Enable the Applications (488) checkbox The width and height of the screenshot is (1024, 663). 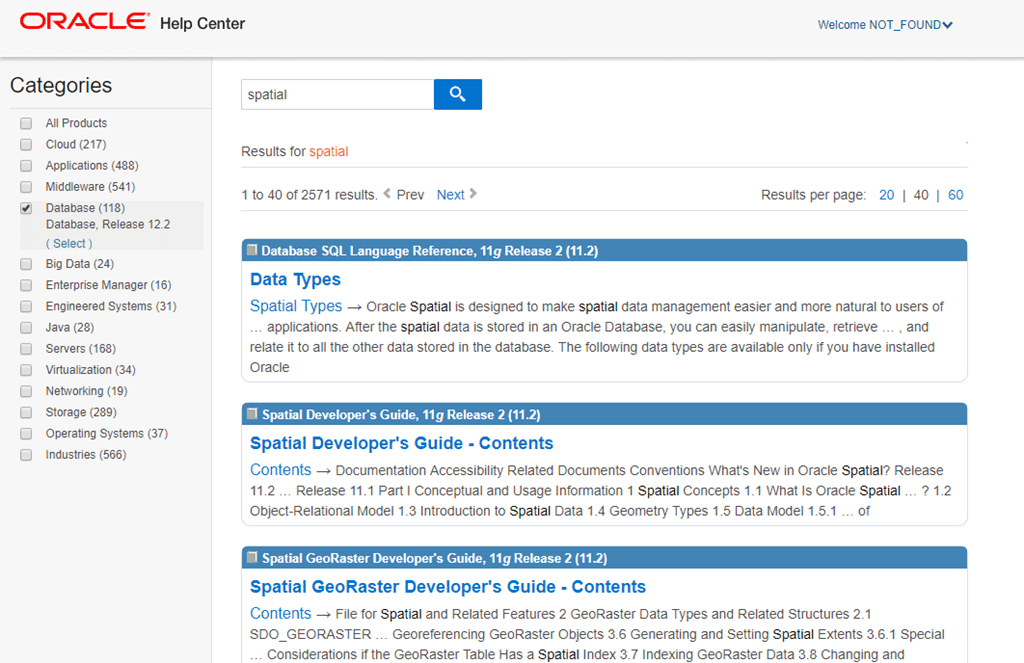coord(26,166)
